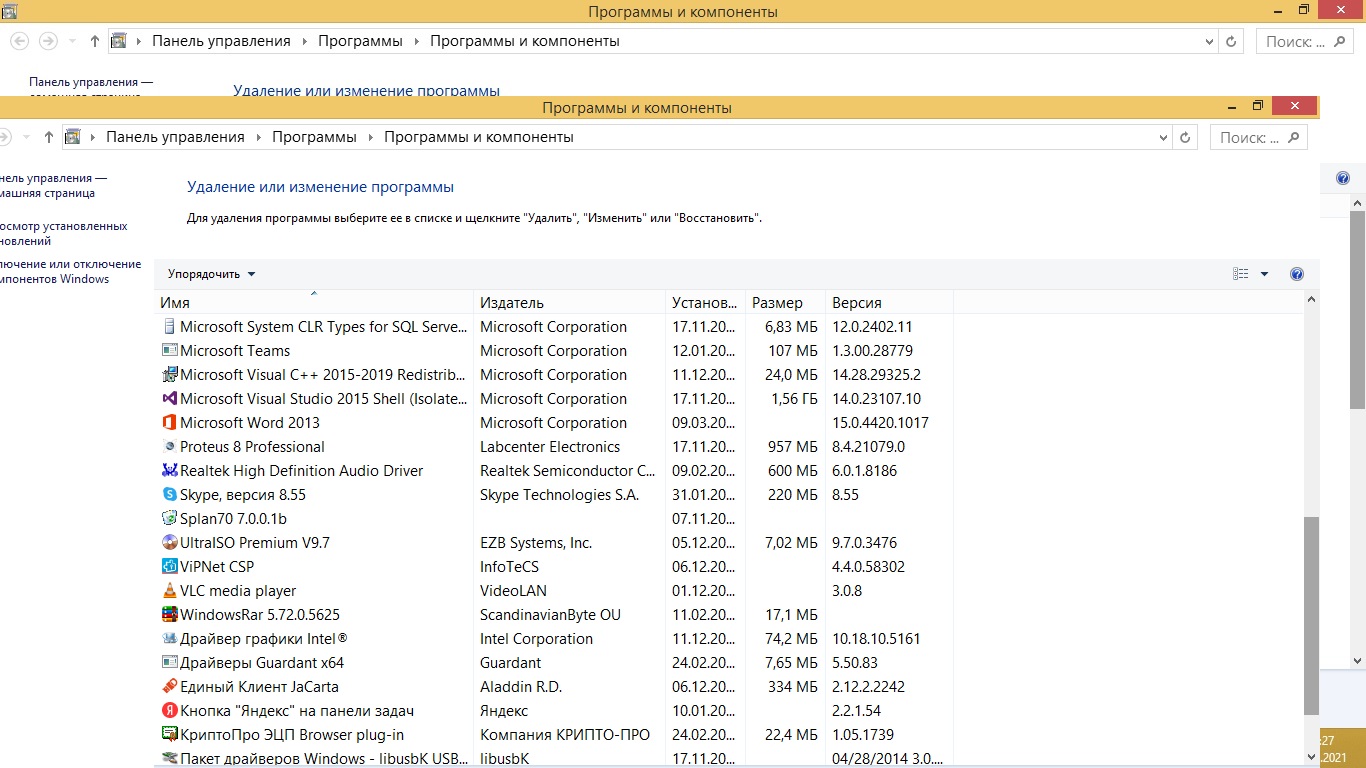This screenshot has width=1366, height=768.
Task: Click scroll down arrow of program list
Action: [1311, 757]
